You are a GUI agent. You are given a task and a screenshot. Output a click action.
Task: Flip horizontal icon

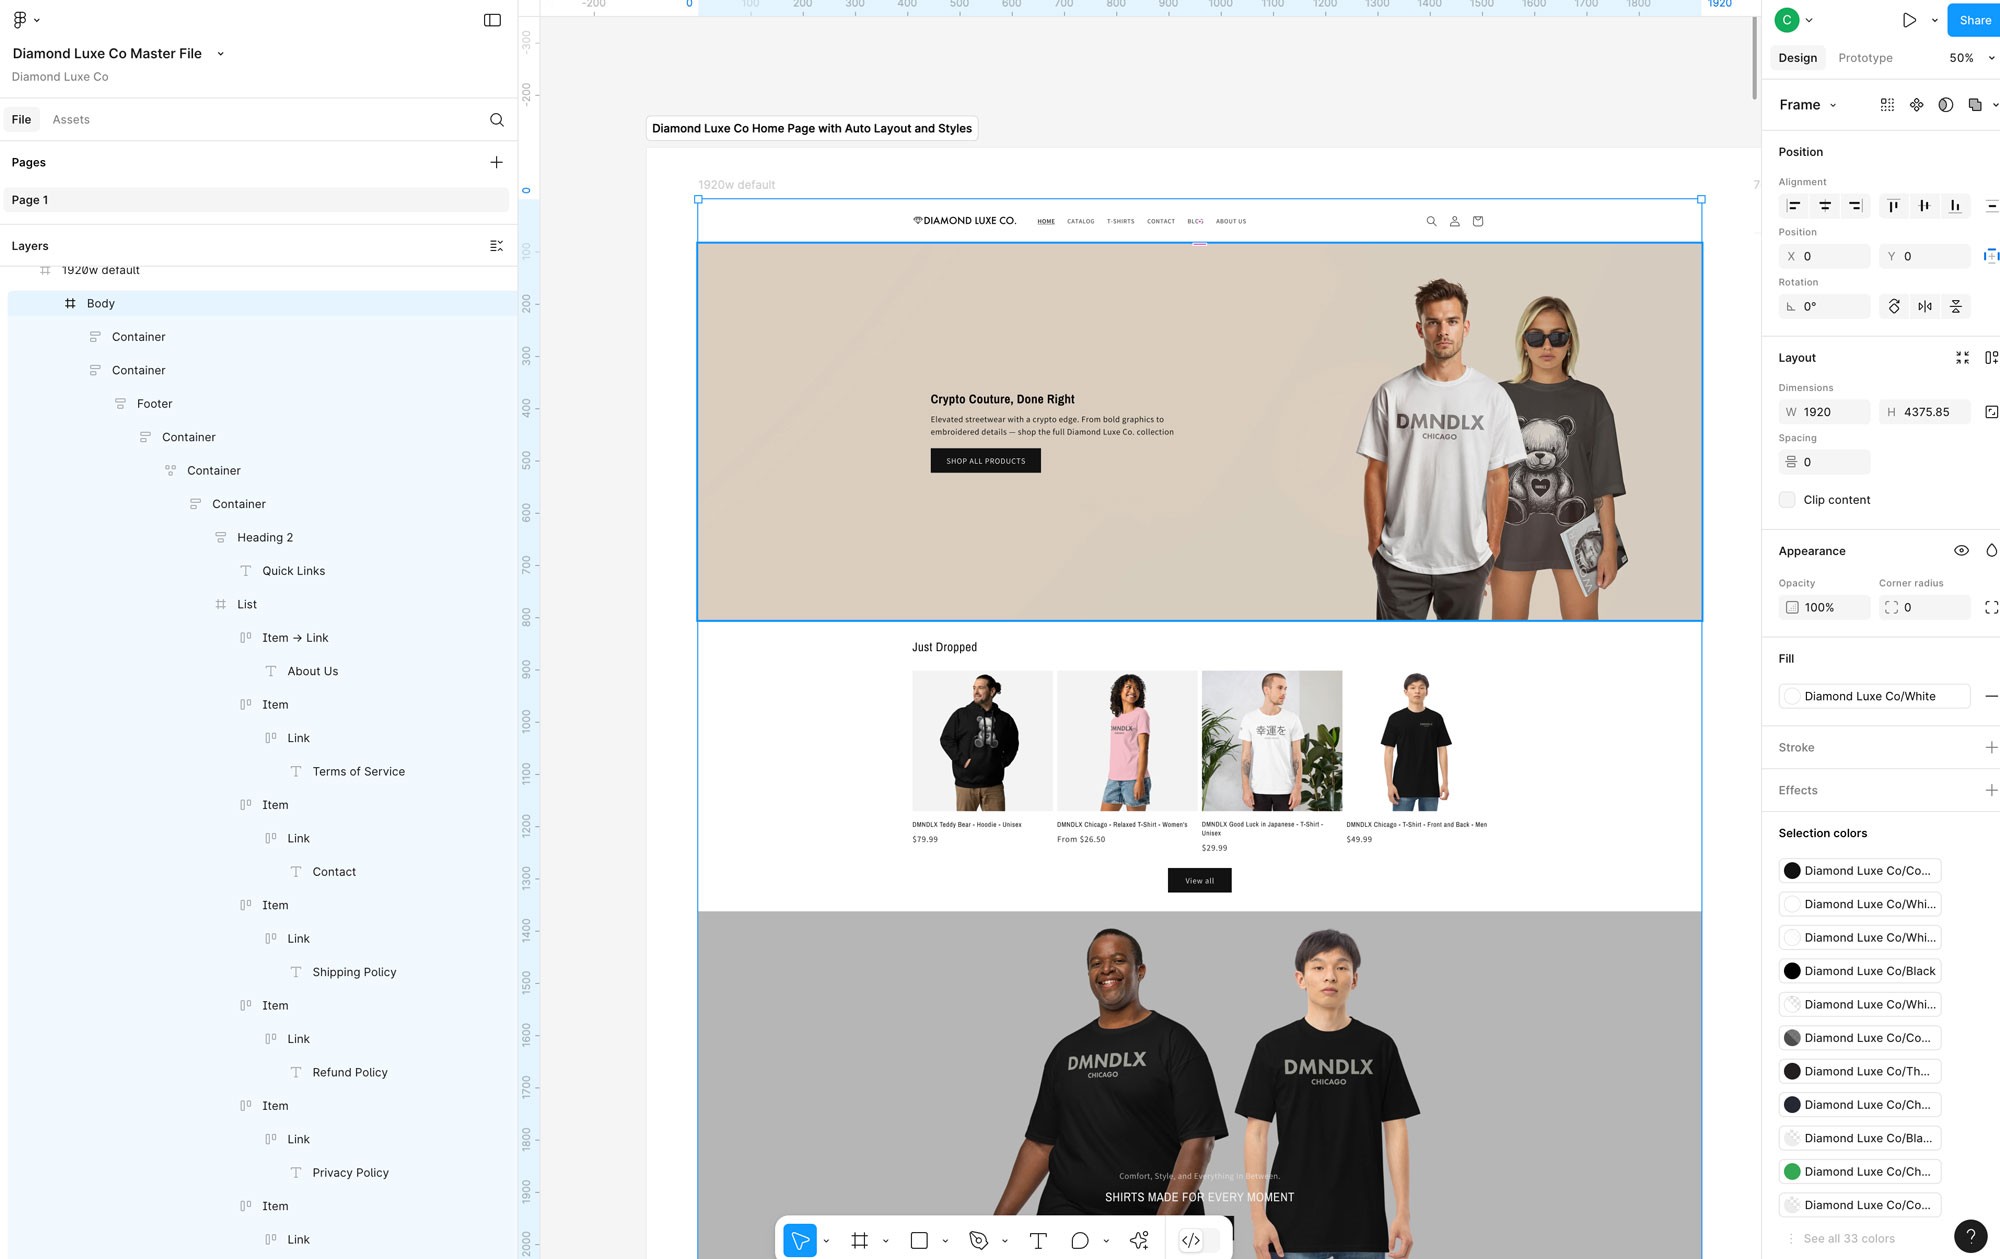click(x=1925, y=307)
